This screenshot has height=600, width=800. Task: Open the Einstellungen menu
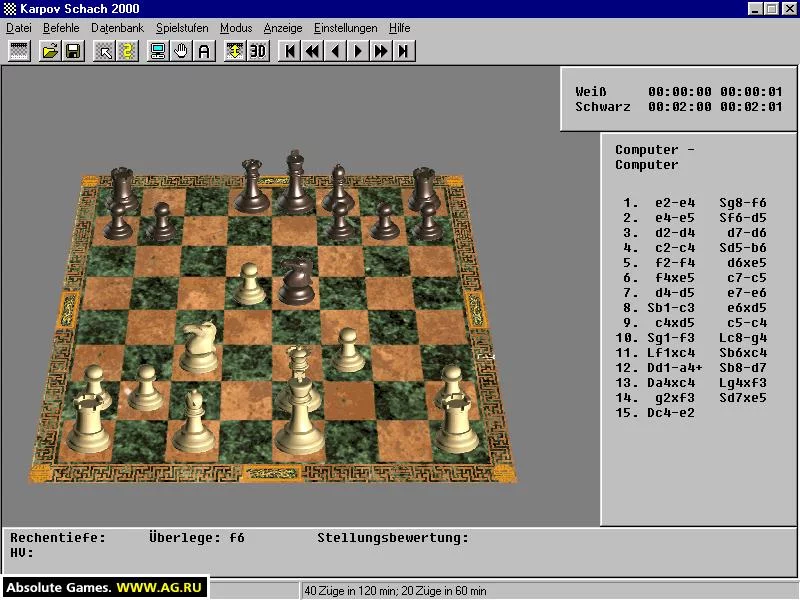click(x=345, y=28)
